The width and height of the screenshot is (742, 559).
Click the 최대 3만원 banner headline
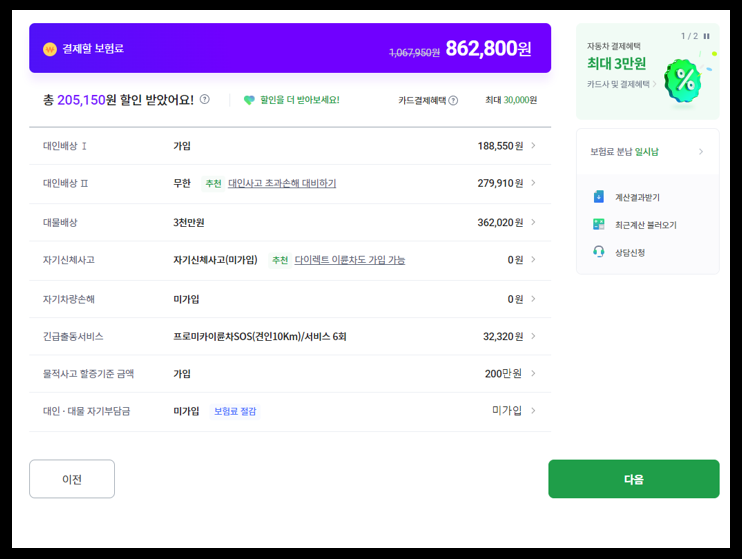click(617, 63)
